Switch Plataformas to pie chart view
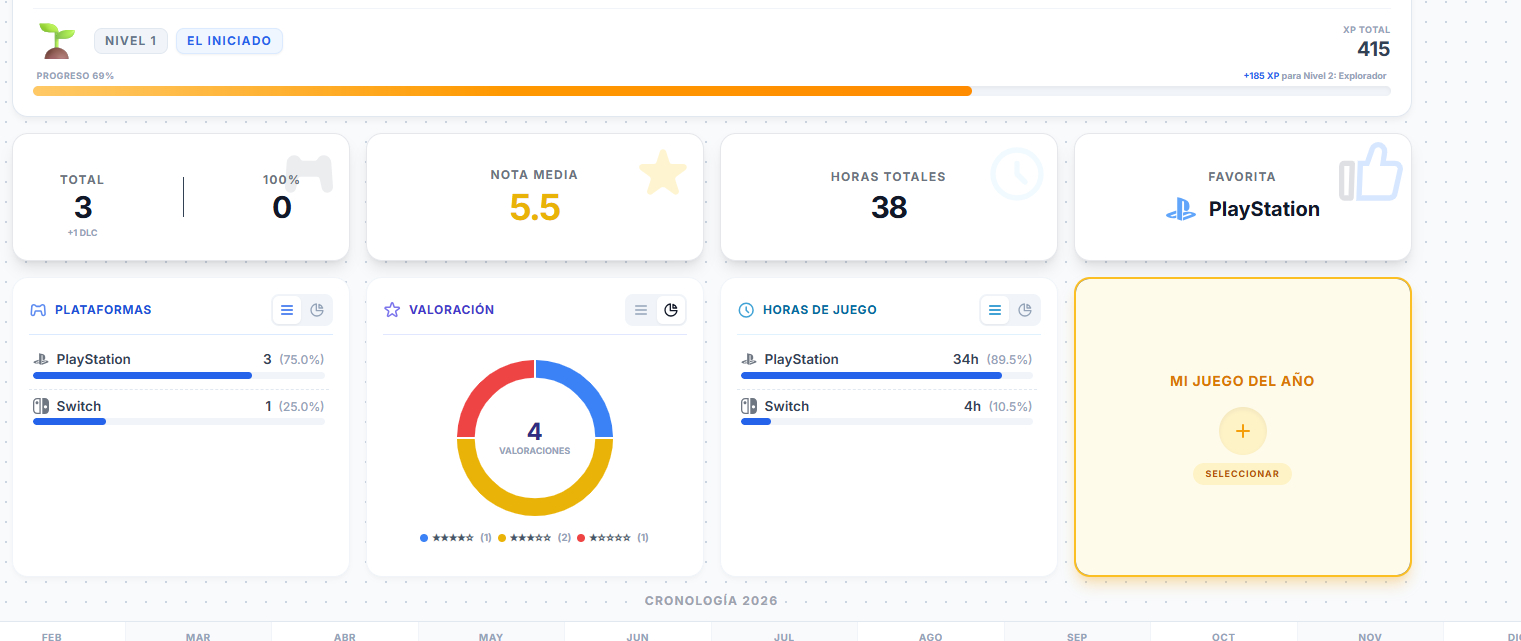Screen dimensions: 1521x641 (x=317, y=310)
